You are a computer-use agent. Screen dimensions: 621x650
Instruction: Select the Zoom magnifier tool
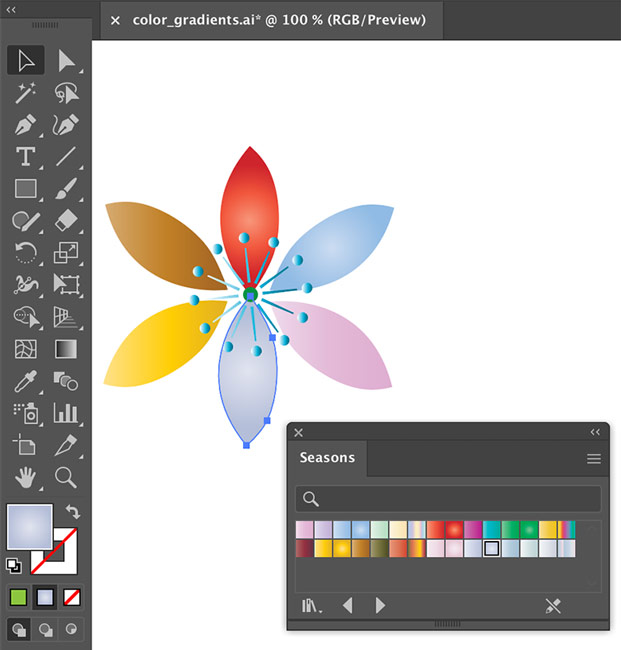(x=66, y=477)
